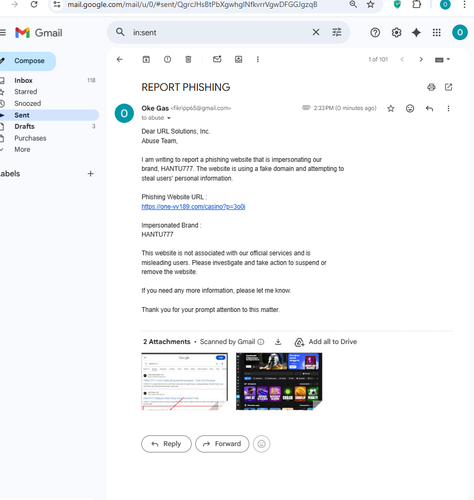Click Add all to Drive
The width and height of the screenshot is (474, 500).
point(326,342)
